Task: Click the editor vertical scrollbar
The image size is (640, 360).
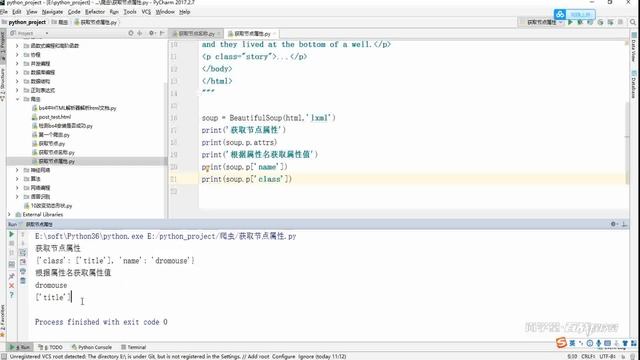Action: point(627,143)
